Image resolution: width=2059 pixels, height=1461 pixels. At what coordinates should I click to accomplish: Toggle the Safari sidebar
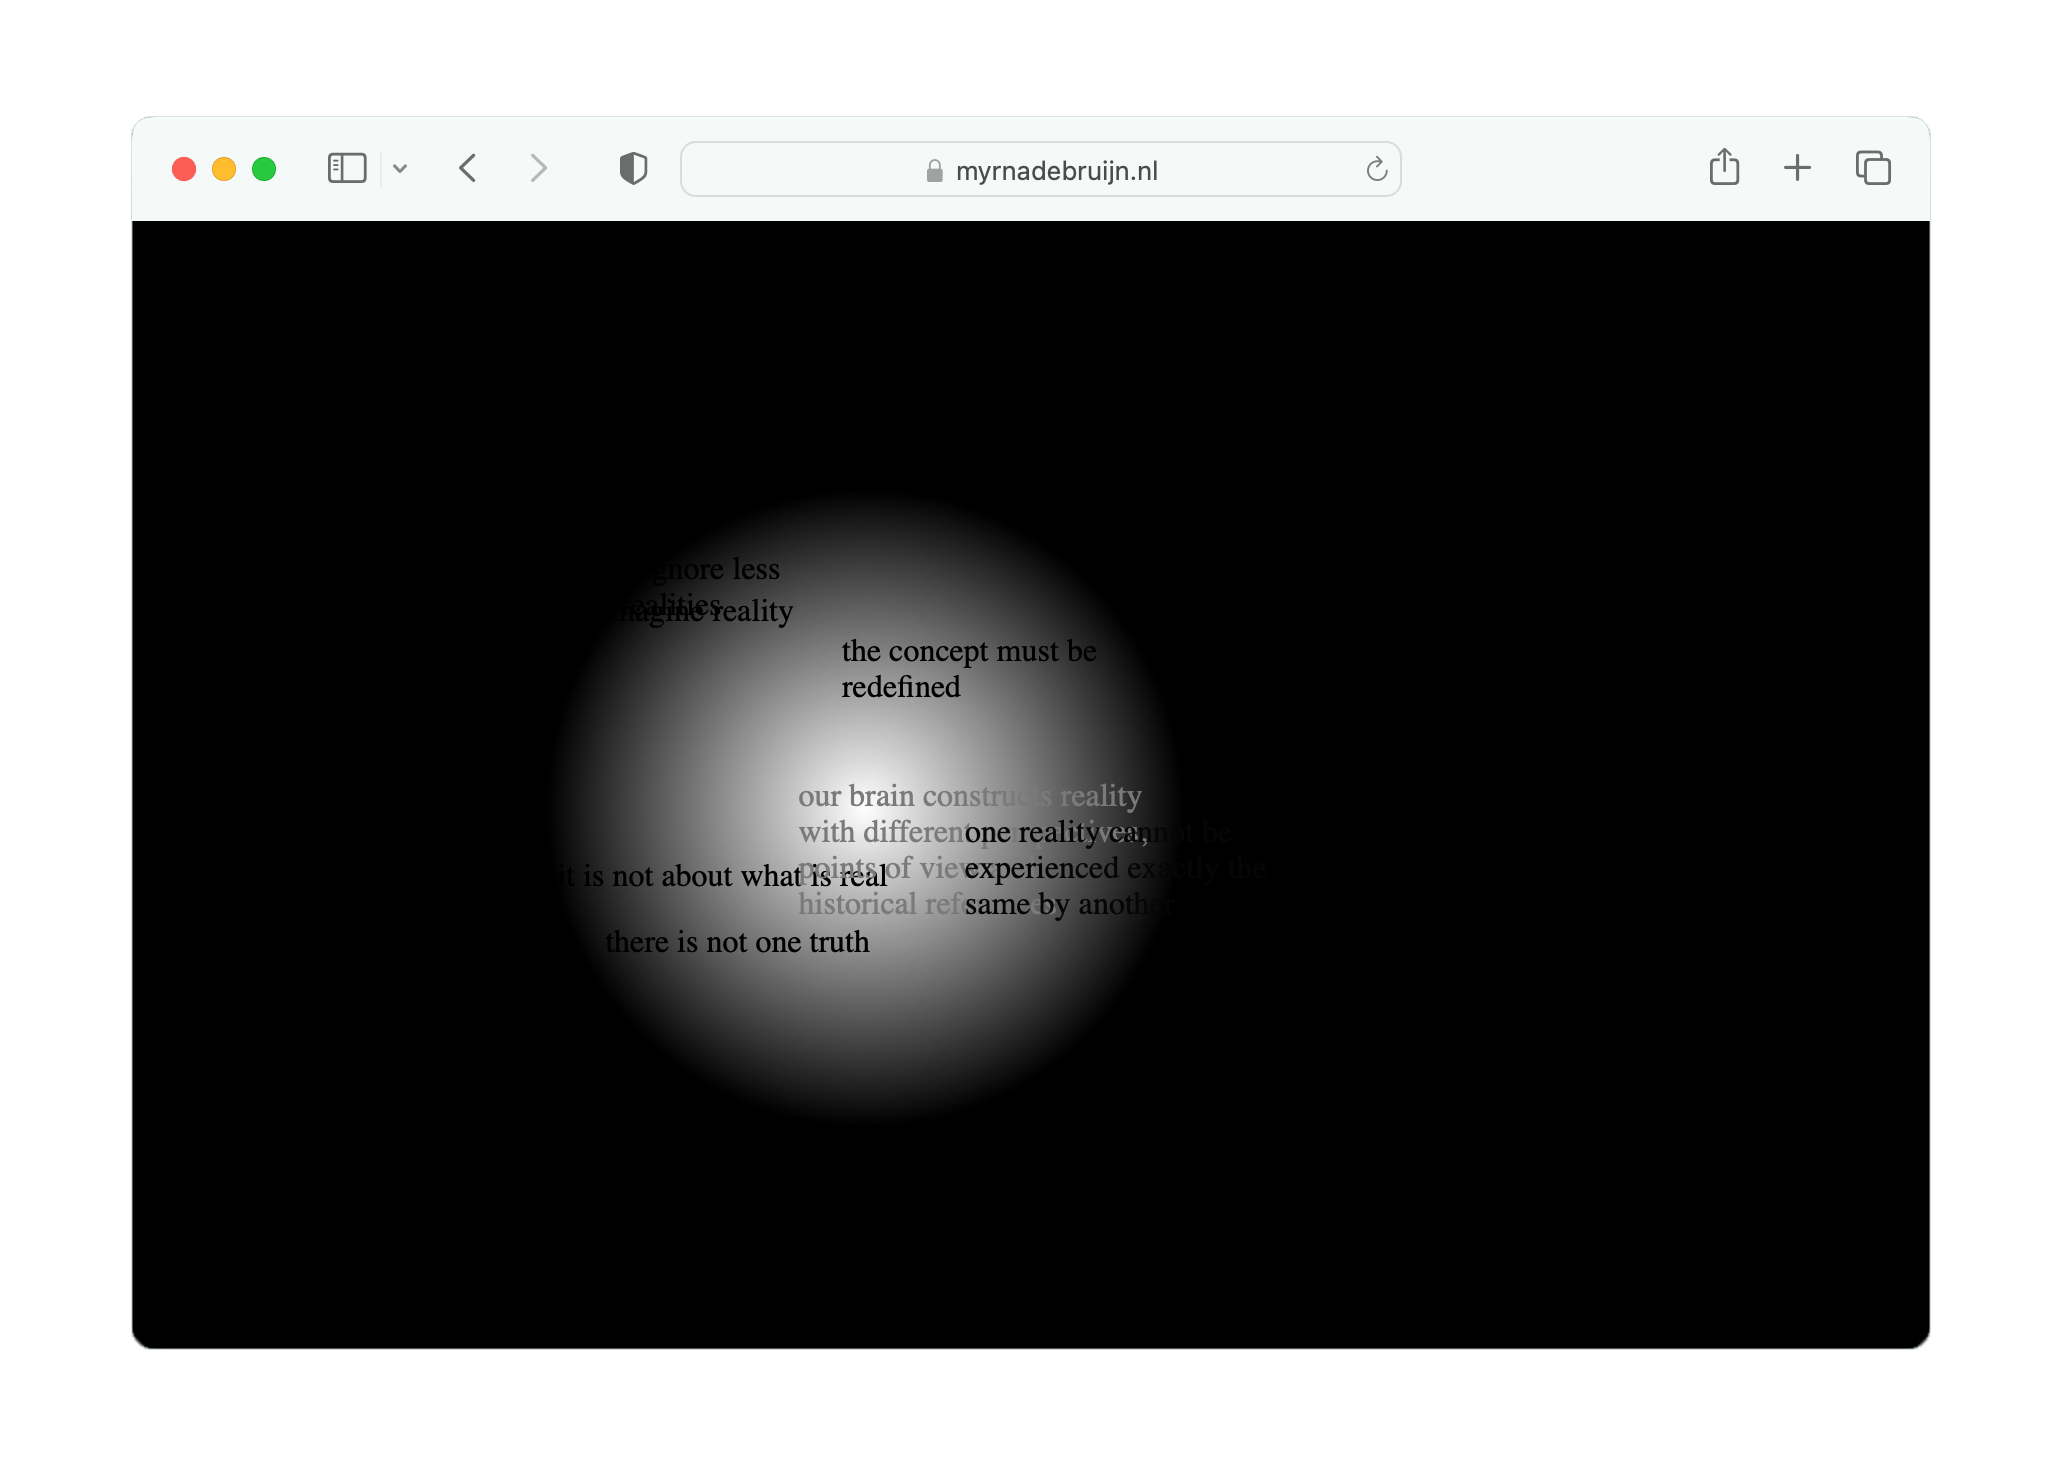(x=347, y=168)
